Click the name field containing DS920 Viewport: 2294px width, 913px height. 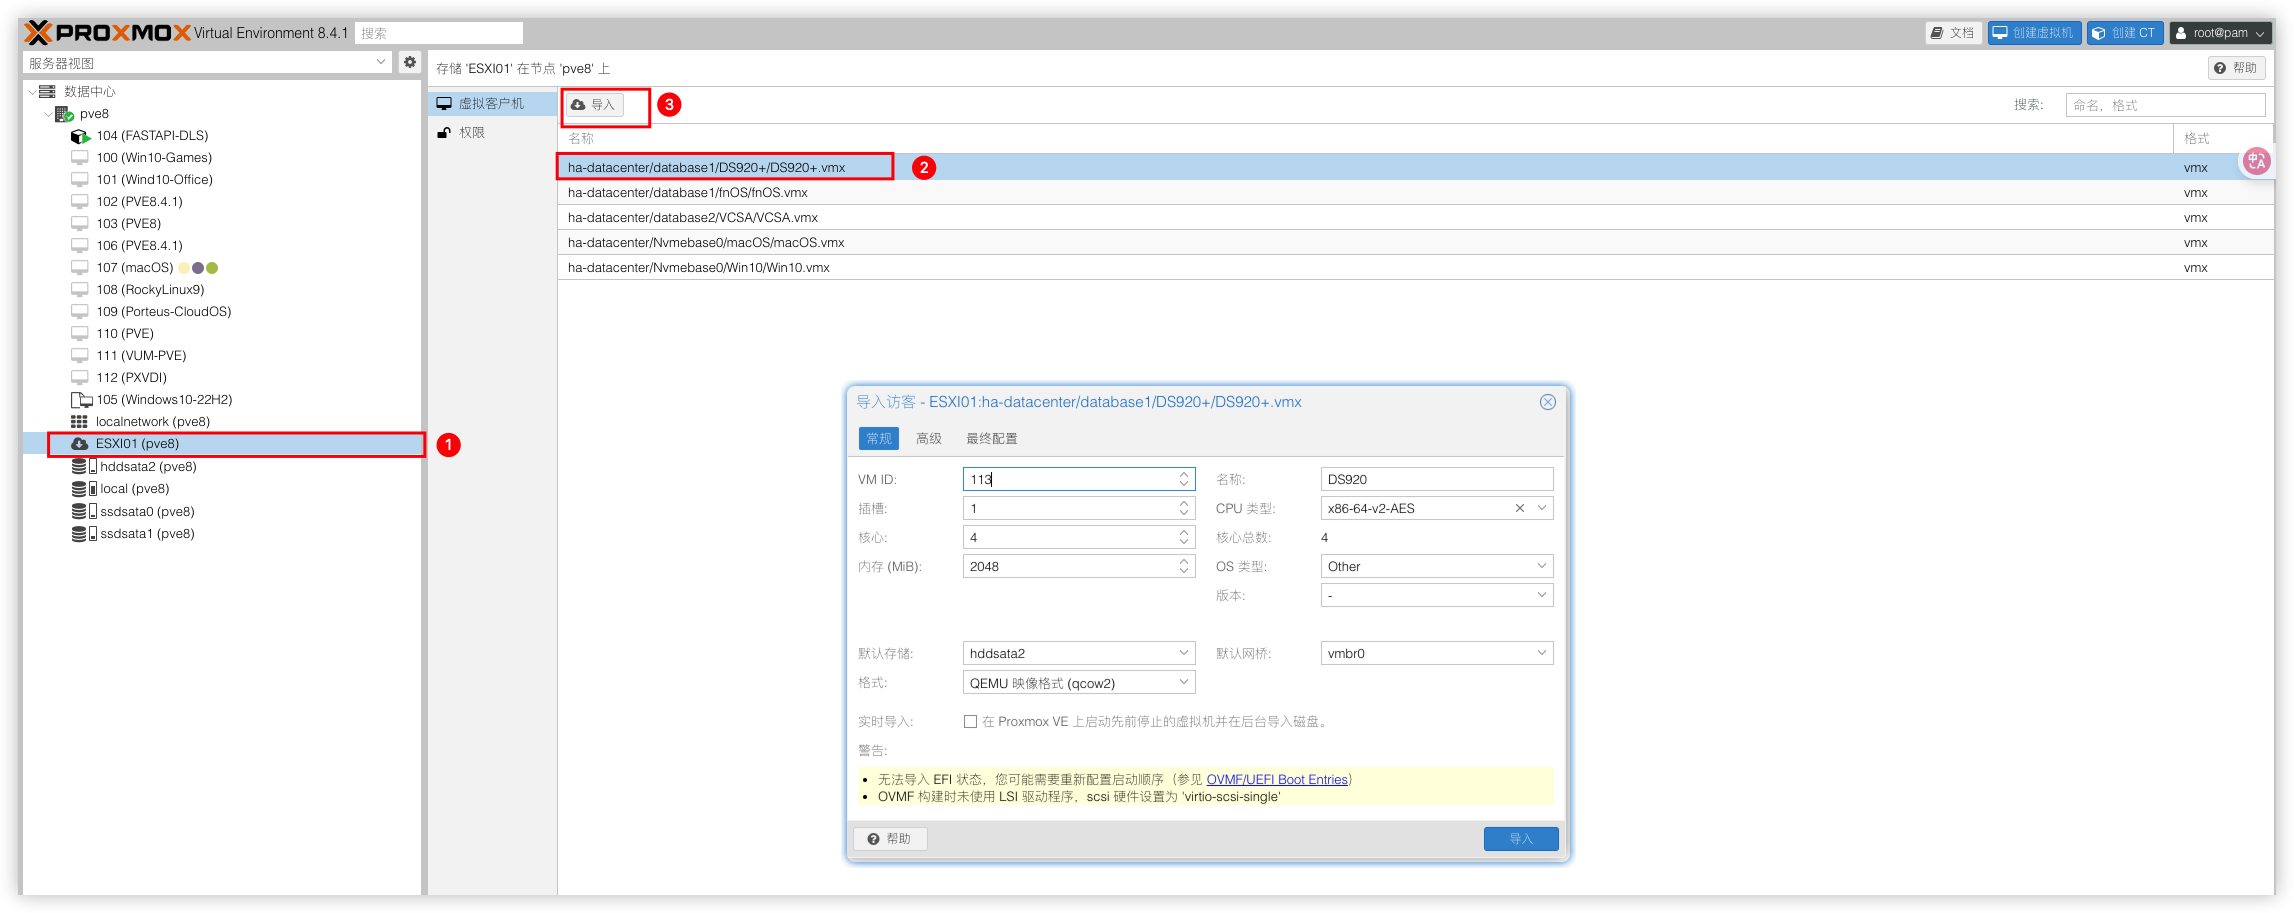[1437, 479]
